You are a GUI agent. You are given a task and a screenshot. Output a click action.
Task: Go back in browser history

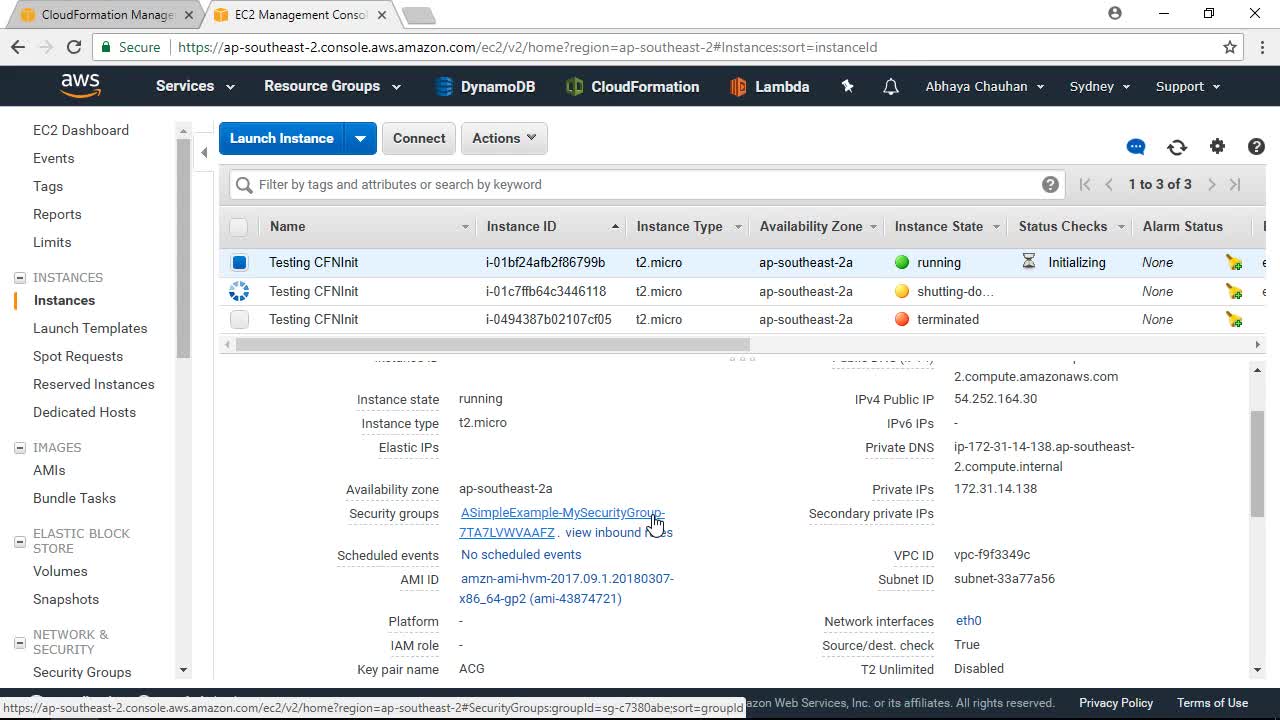click(18, 47)
